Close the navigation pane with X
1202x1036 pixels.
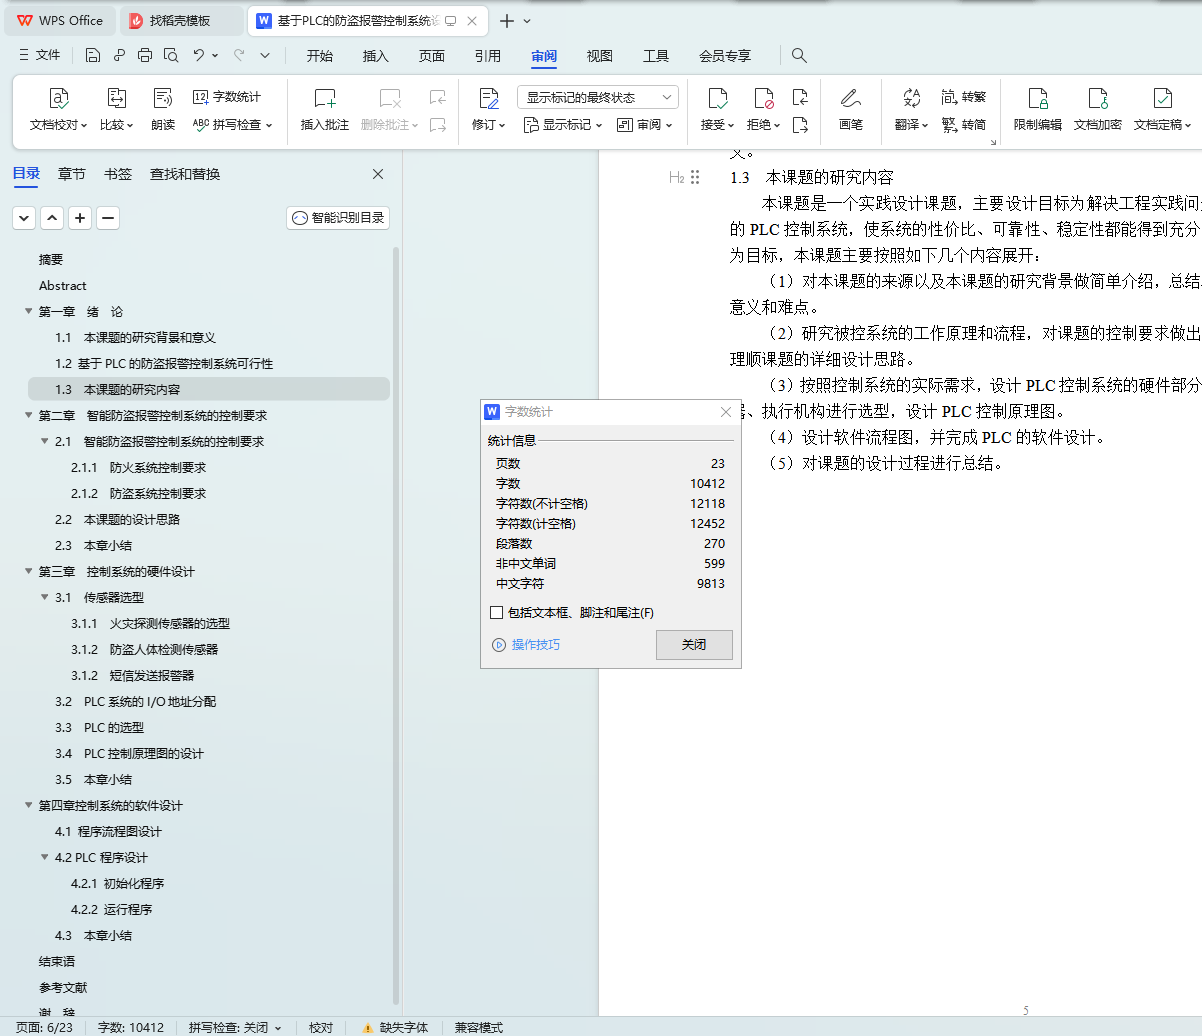click(378, 174)
